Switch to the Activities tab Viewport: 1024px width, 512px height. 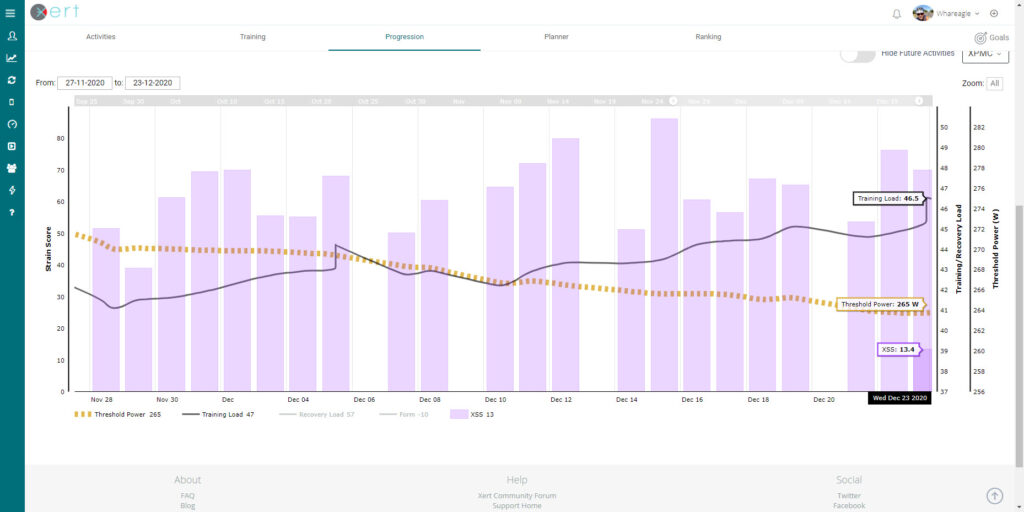tap(100, 37)
